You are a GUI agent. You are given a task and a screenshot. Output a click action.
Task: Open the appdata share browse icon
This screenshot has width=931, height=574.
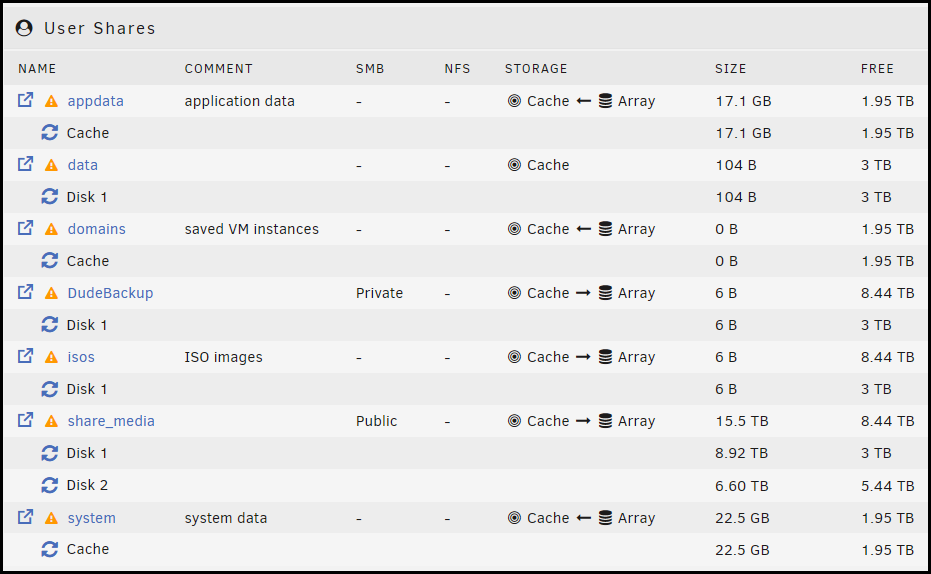point(25,100)
